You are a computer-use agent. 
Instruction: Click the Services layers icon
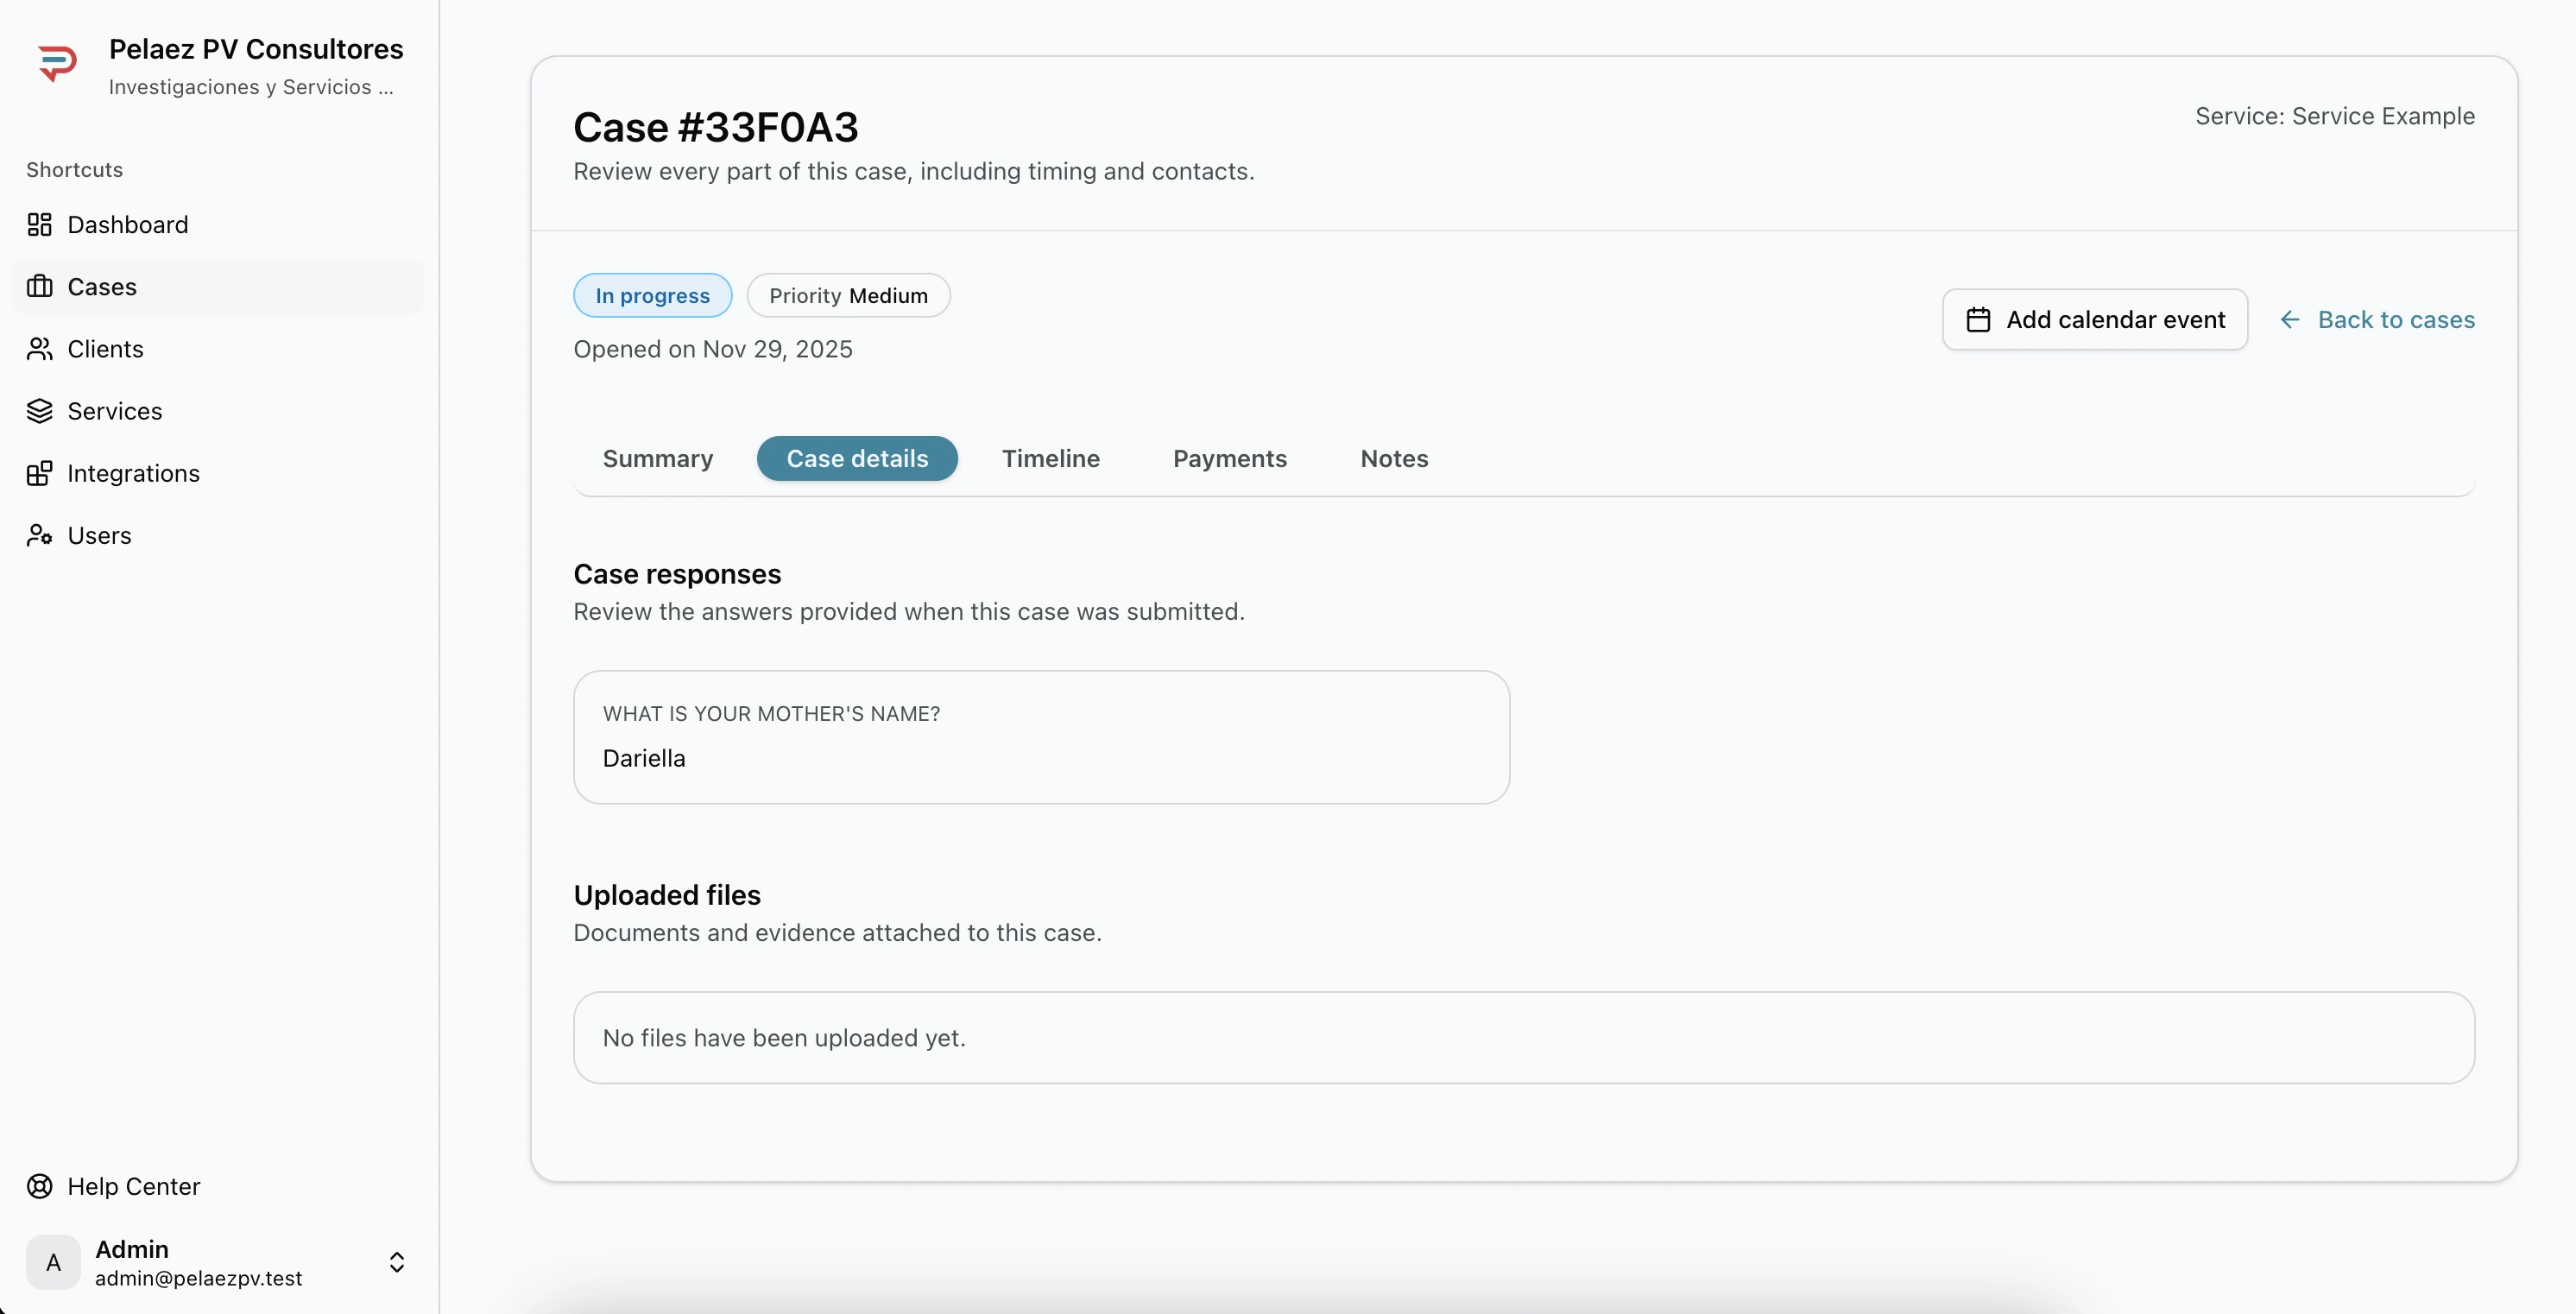pos(40,411)
